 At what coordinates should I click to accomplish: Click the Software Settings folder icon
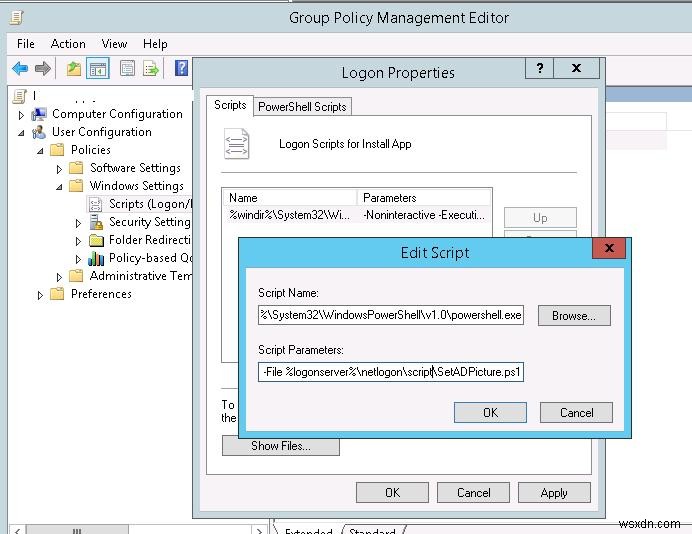(76, 168)
